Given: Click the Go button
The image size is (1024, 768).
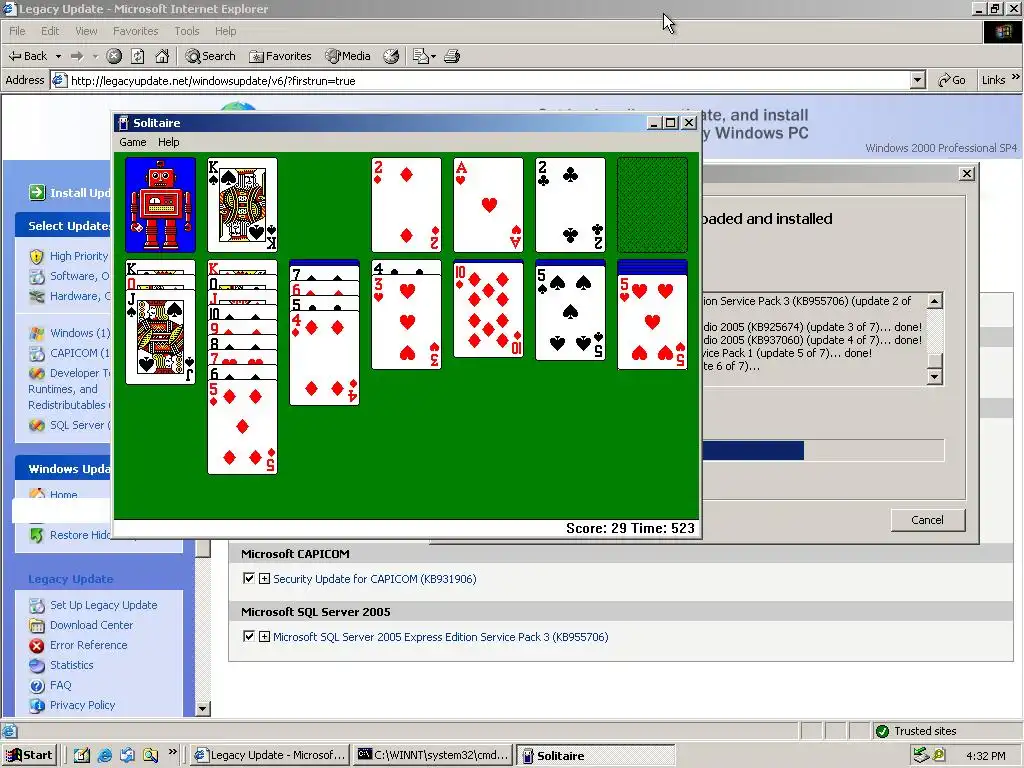Looking at the screenshot, I should tap(952, 80).
